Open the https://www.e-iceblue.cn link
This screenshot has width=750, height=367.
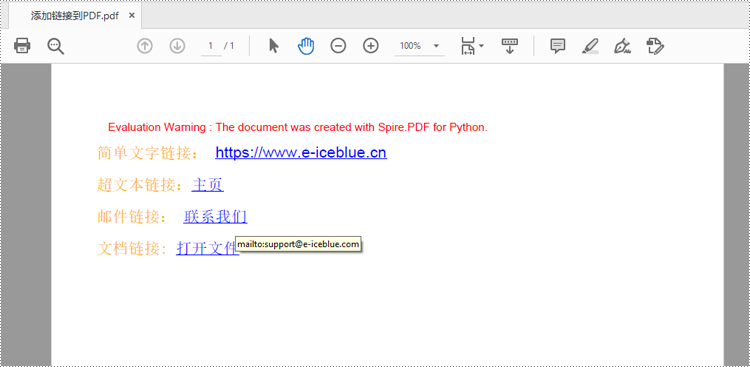tap(301, 153)
